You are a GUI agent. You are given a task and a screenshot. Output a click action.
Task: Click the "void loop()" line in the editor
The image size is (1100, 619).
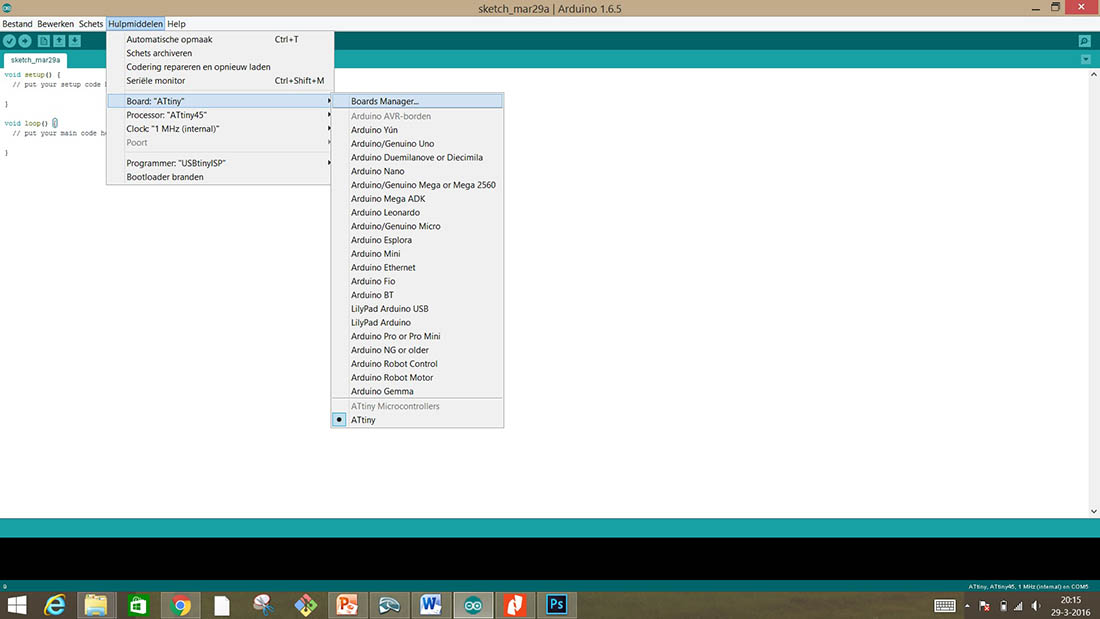[31, 124]
